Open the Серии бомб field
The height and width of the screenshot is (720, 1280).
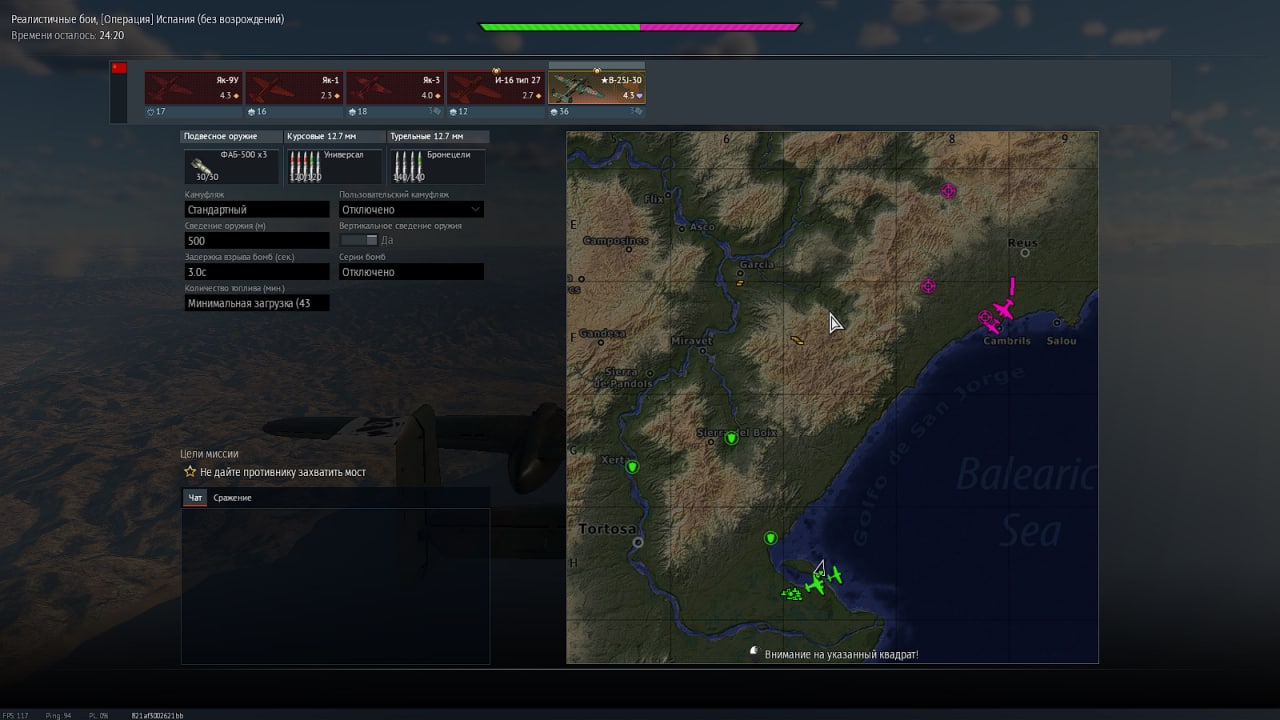[x=411, y=272]
